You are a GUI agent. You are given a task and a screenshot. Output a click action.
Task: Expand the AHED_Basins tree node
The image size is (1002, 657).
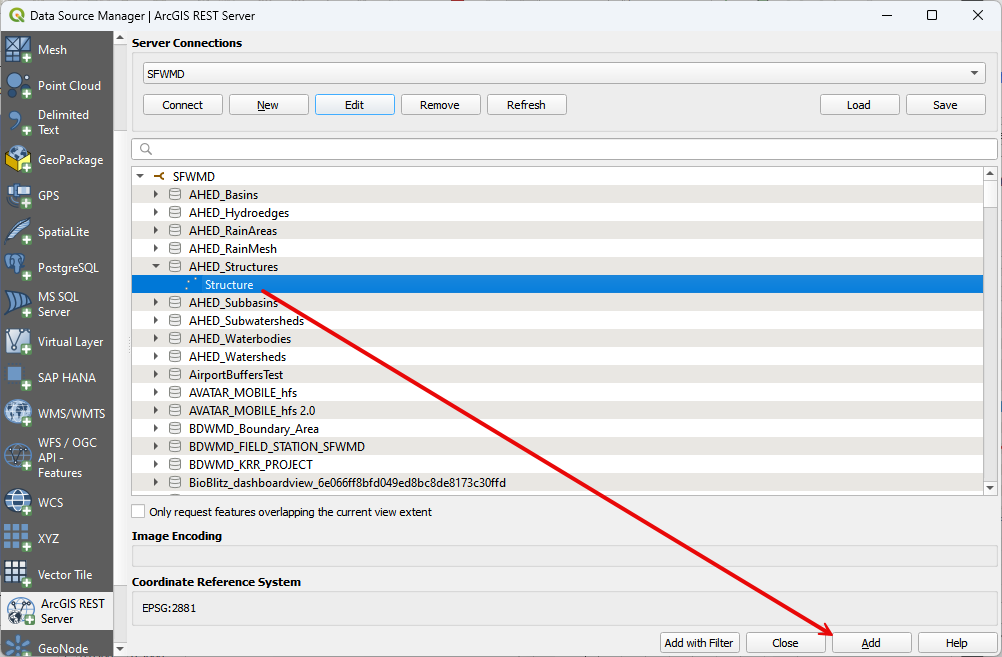pos(156,195)
